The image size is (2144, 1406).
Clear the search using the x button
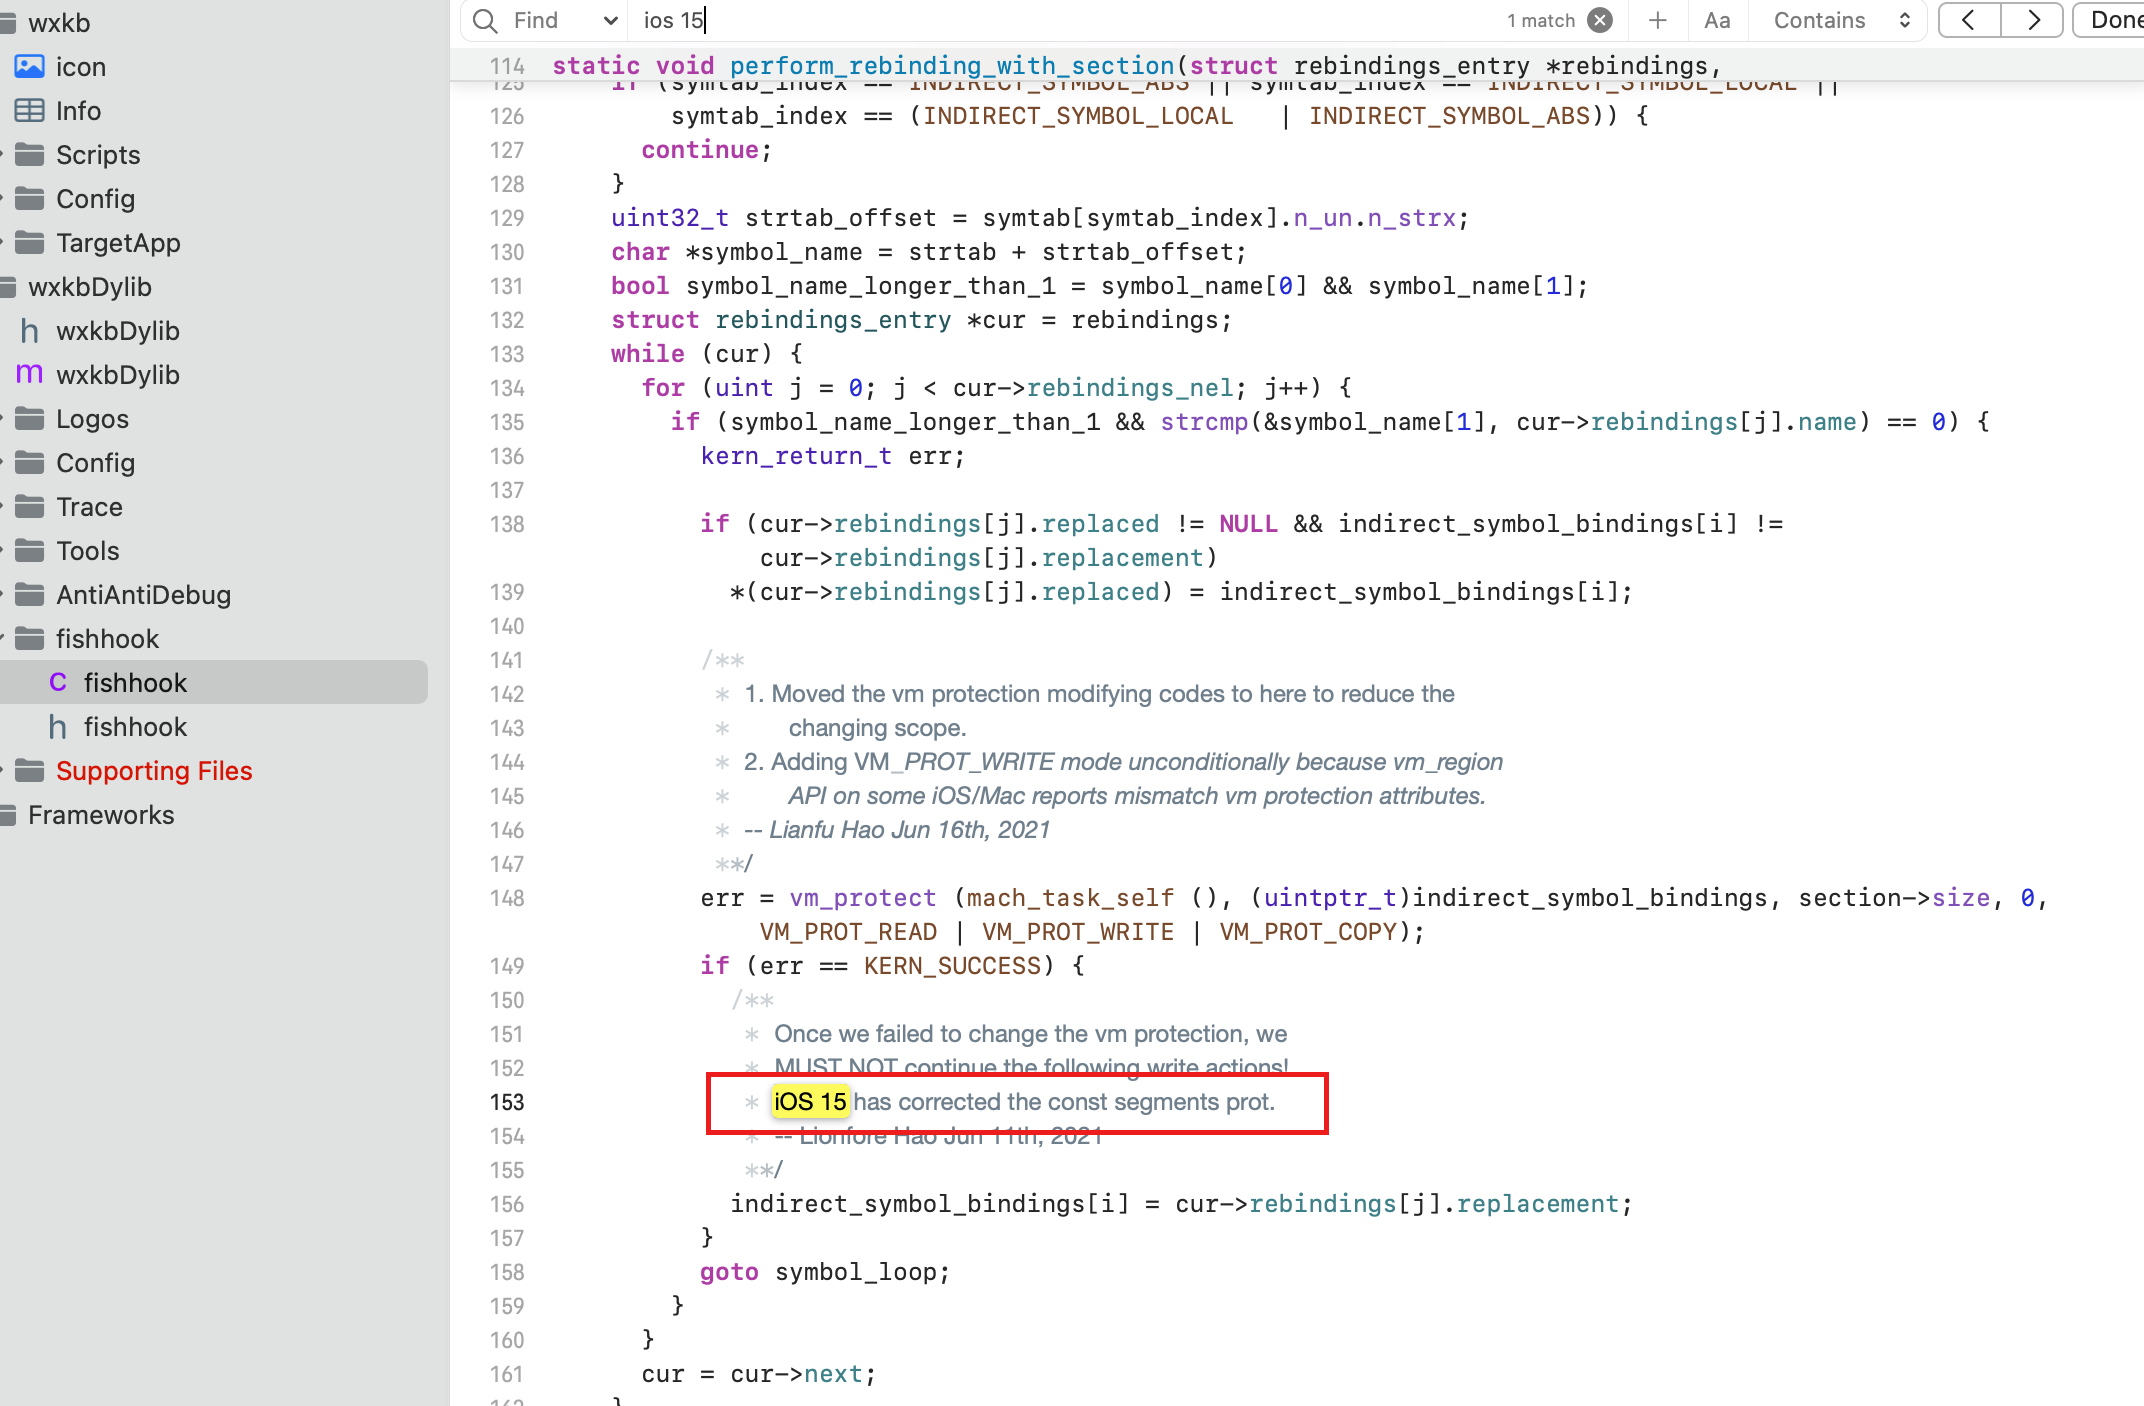tap(1601, 20)
